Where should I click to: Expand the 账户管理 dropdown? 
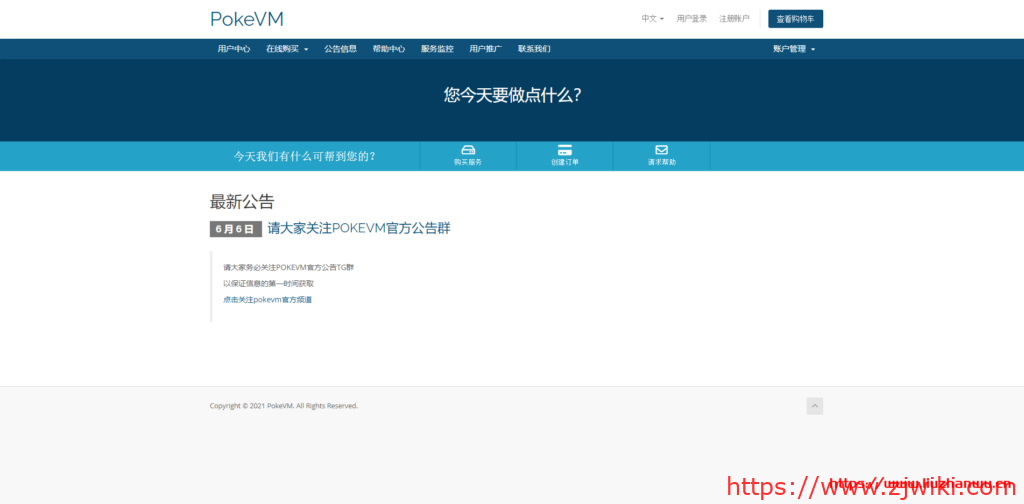pos(794,49)
